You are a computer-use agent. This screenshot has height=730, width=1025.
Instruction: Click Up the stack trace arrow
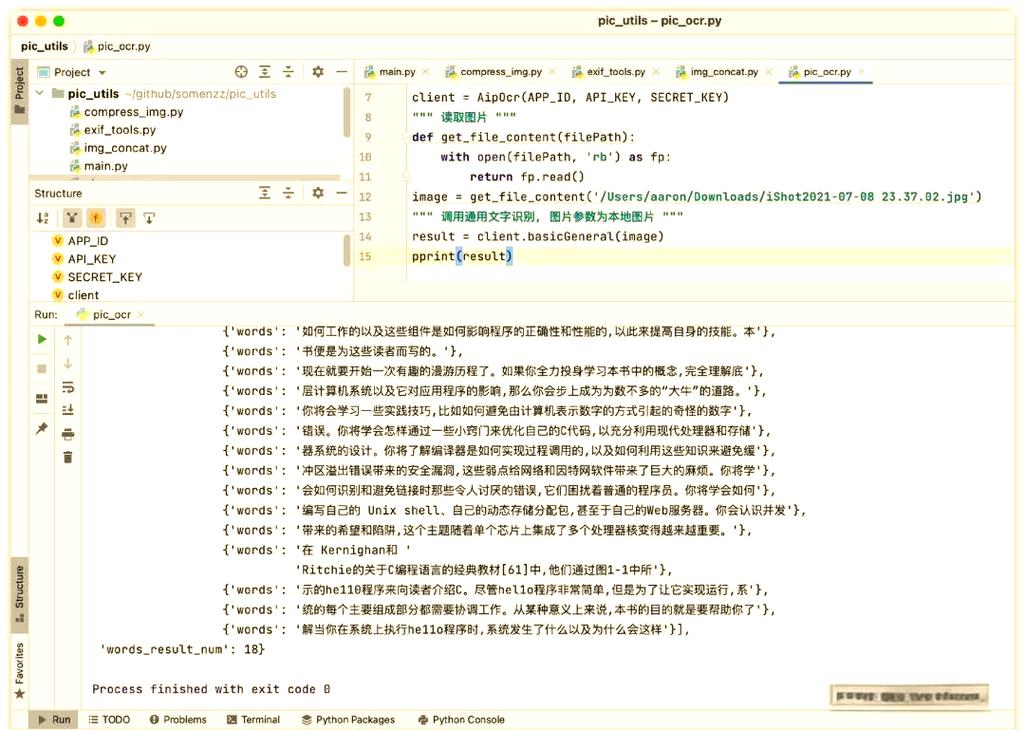click(x=68, y=340)
